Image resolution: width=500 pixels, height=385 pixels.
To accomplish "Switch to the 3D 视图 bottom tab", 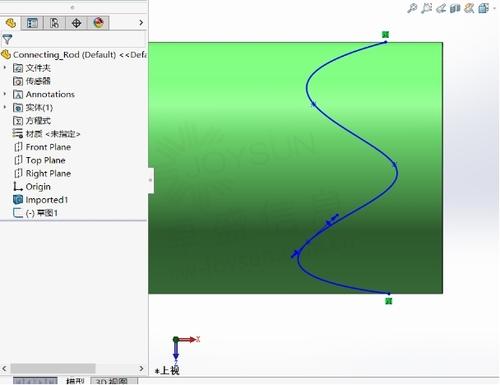I will click(x=114, y=381).
